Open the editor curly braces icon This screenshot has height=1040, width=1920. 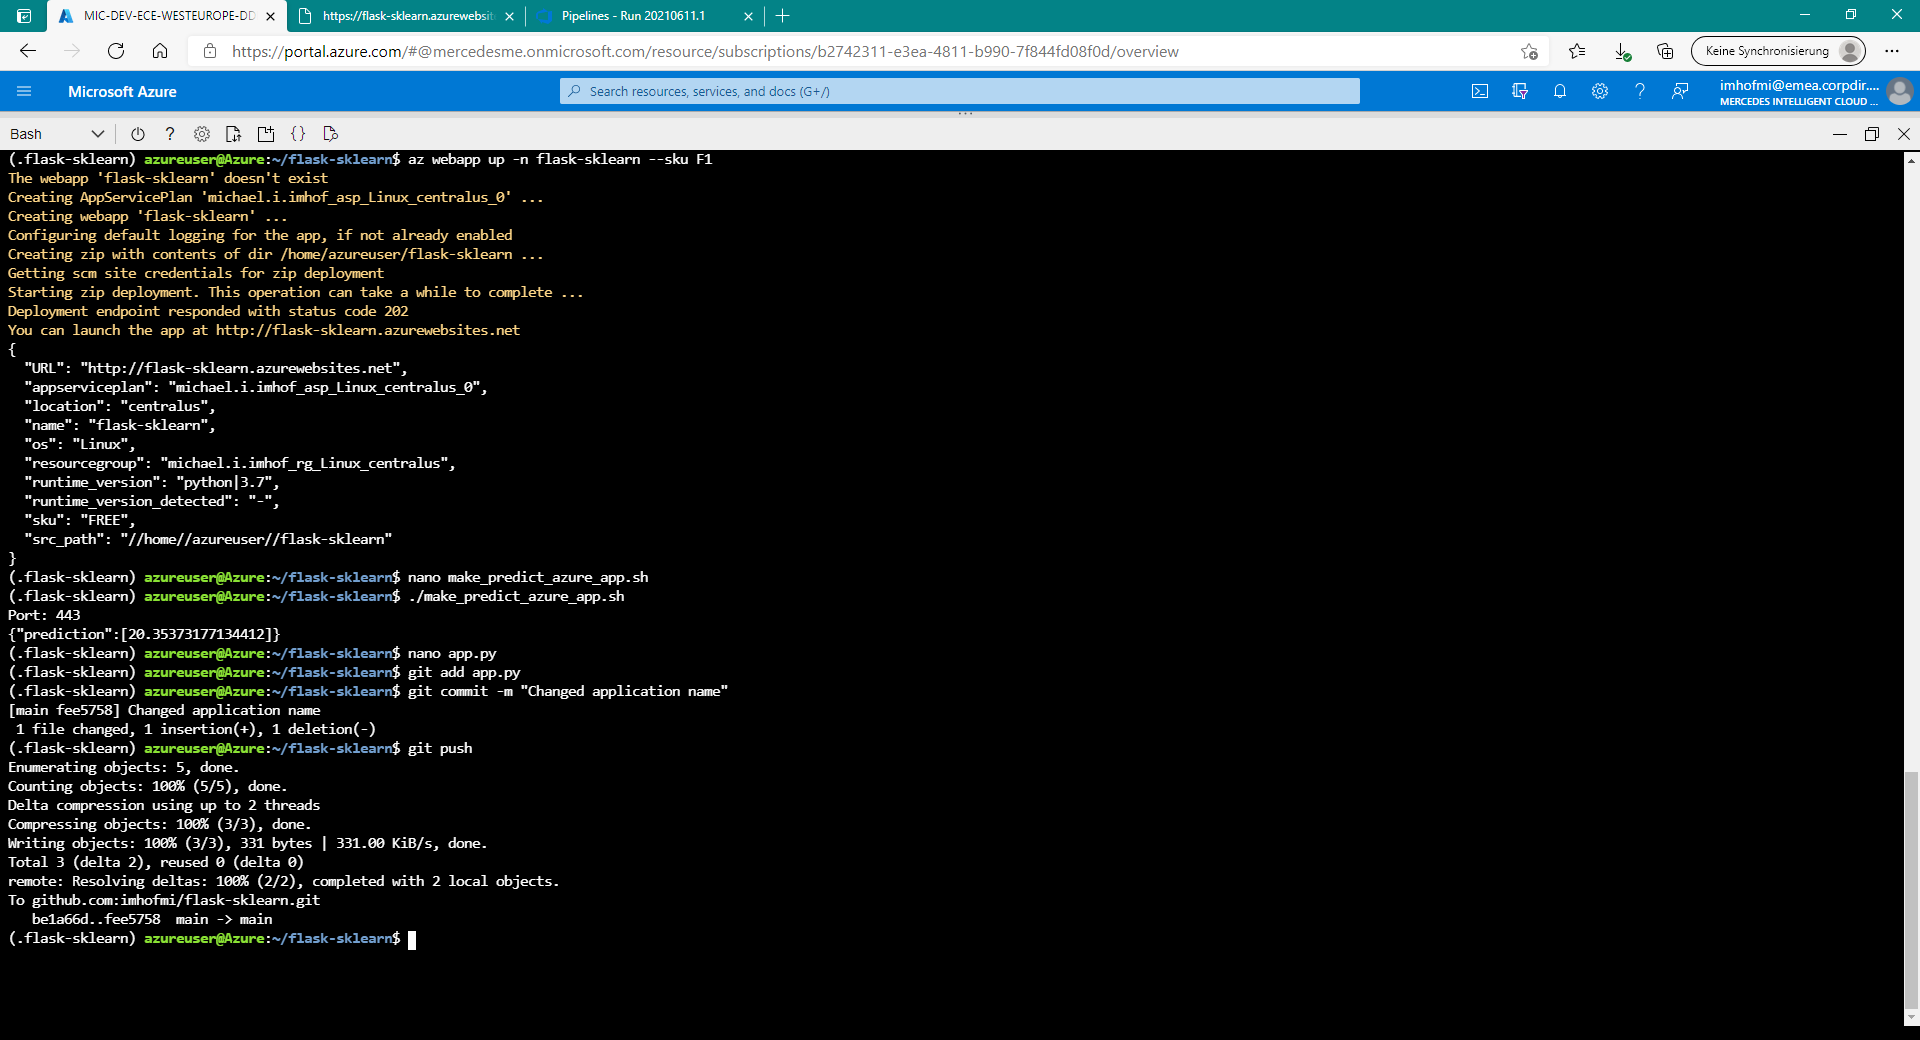tap(298, 134)
